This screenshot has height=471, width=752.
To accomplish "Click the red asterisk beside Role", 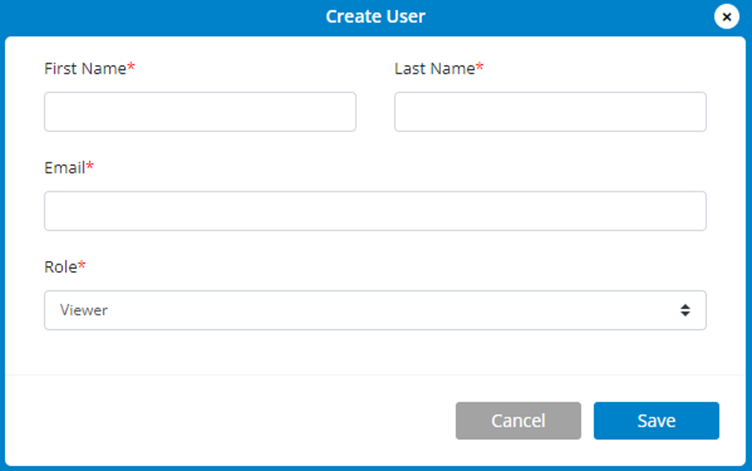I will click(x=82, y=265).
